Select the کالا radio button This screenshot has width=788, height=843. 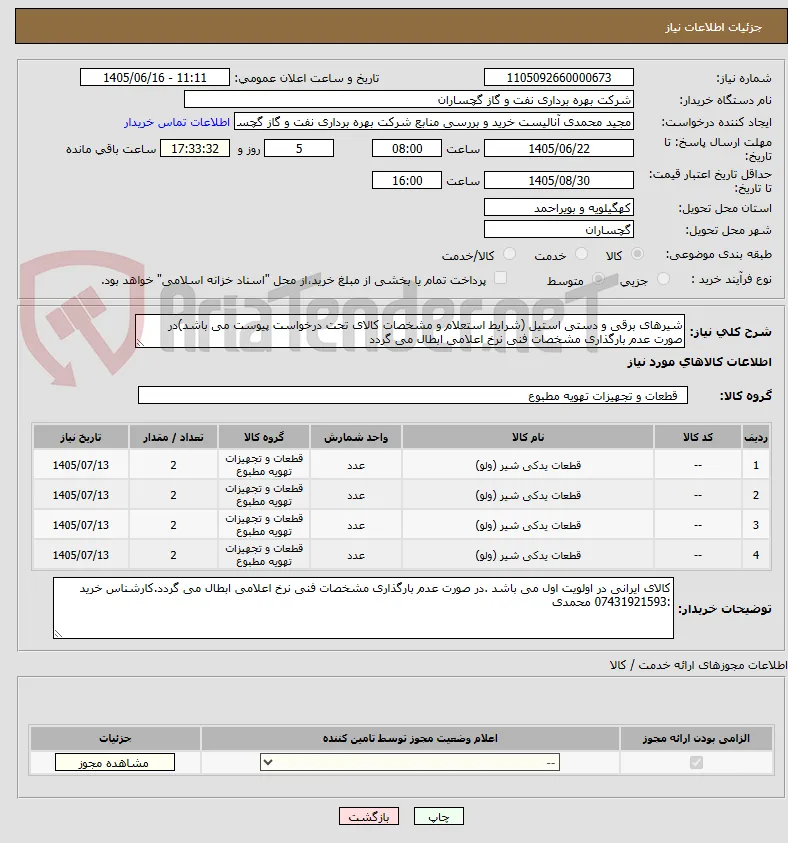[637, 254]
